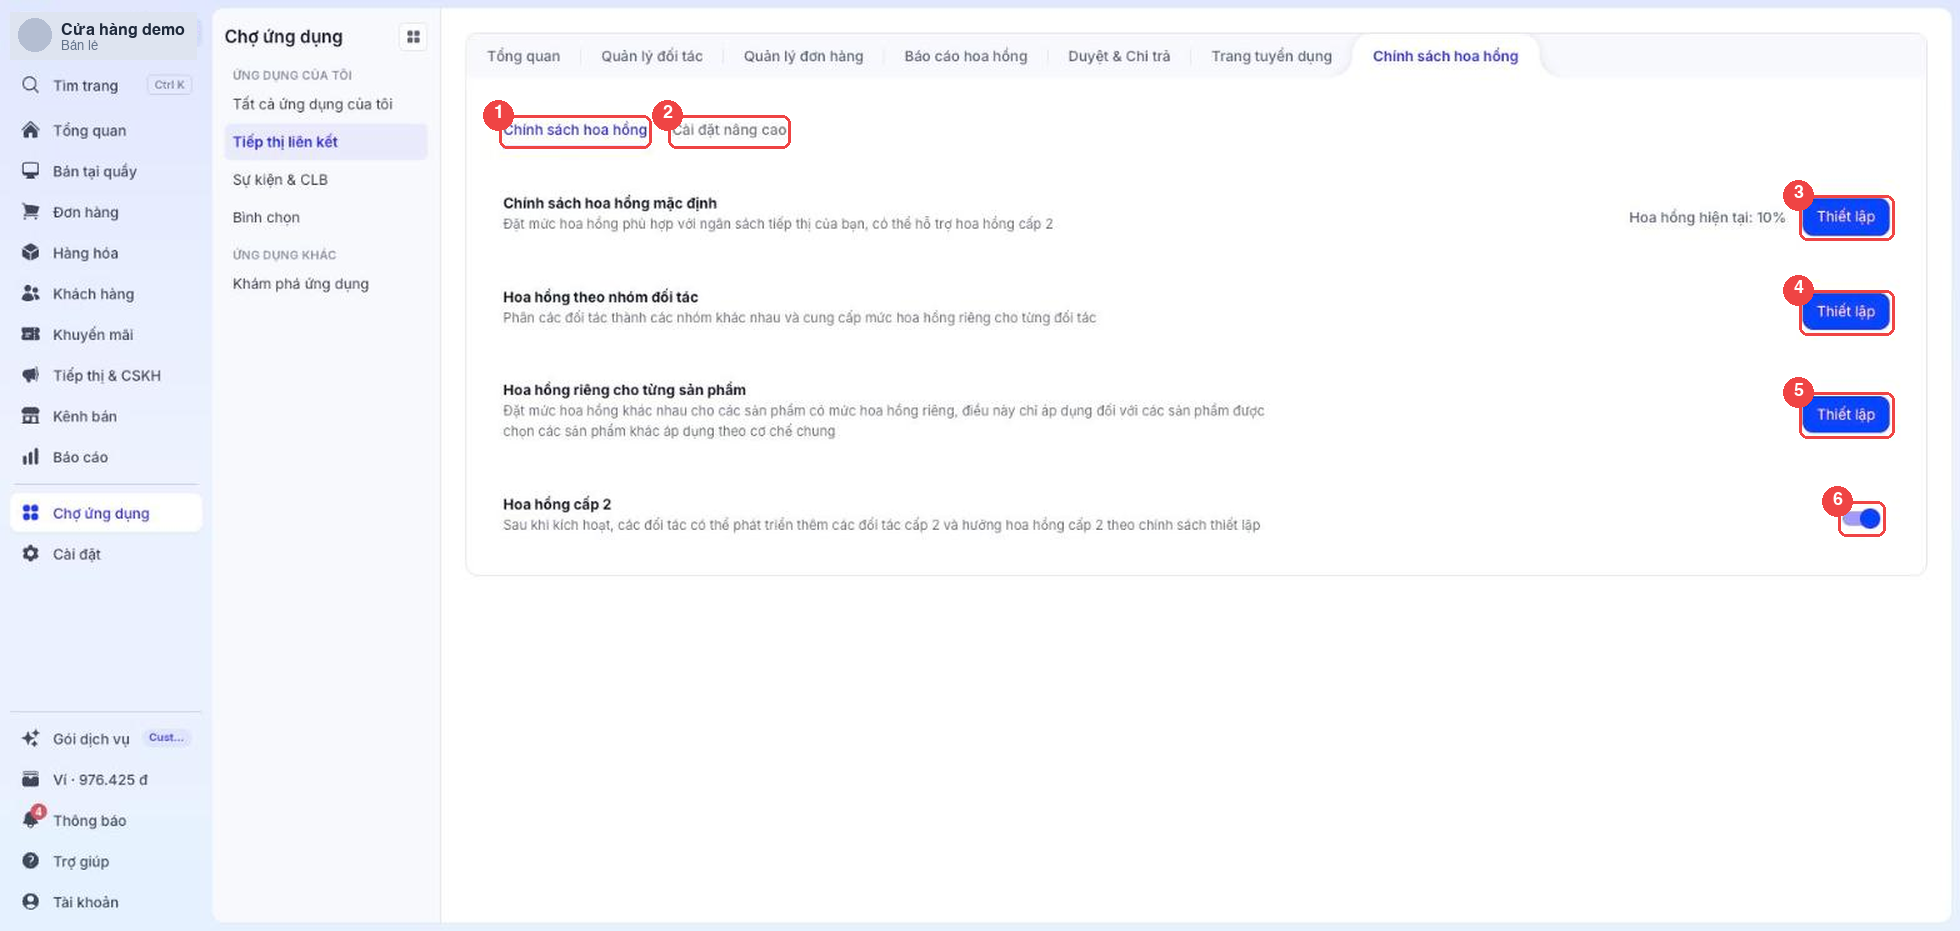
Task: Click the Khách hàng people icon
Action: [x=31, y=294]
